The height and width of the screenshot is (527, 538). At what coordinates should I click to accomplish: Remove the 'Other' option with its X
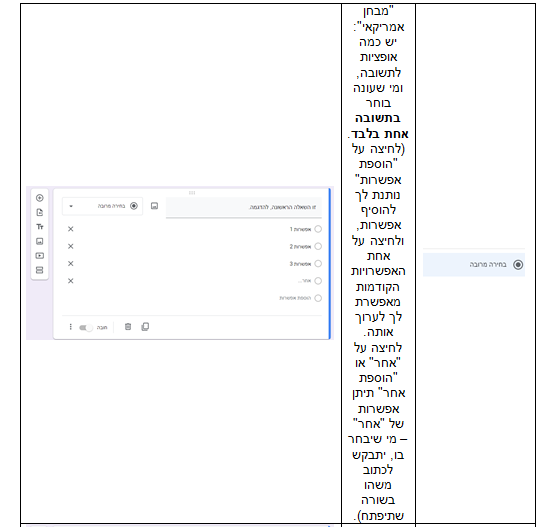point(71,281)
